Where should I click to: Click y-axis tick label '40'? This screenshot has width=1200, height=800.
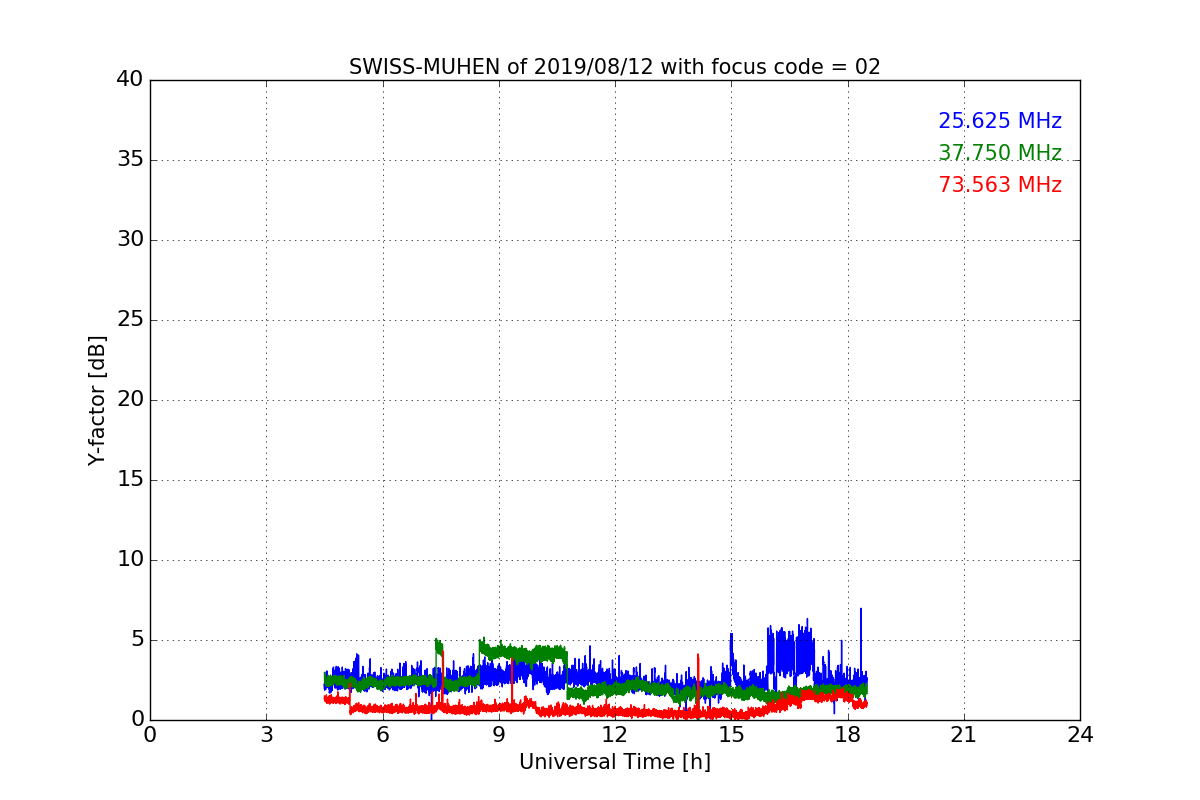tap(130, 79)
